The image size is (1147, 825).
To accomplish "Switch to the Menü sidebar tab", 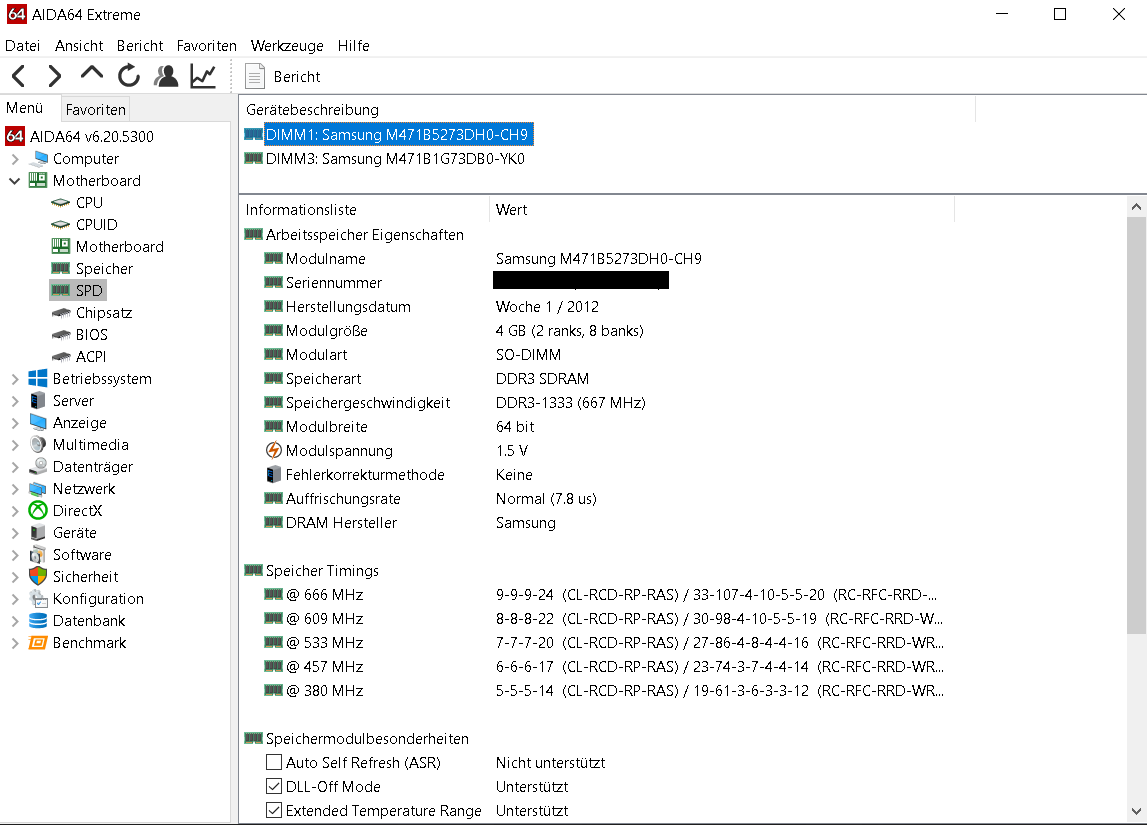I will 25,108.
